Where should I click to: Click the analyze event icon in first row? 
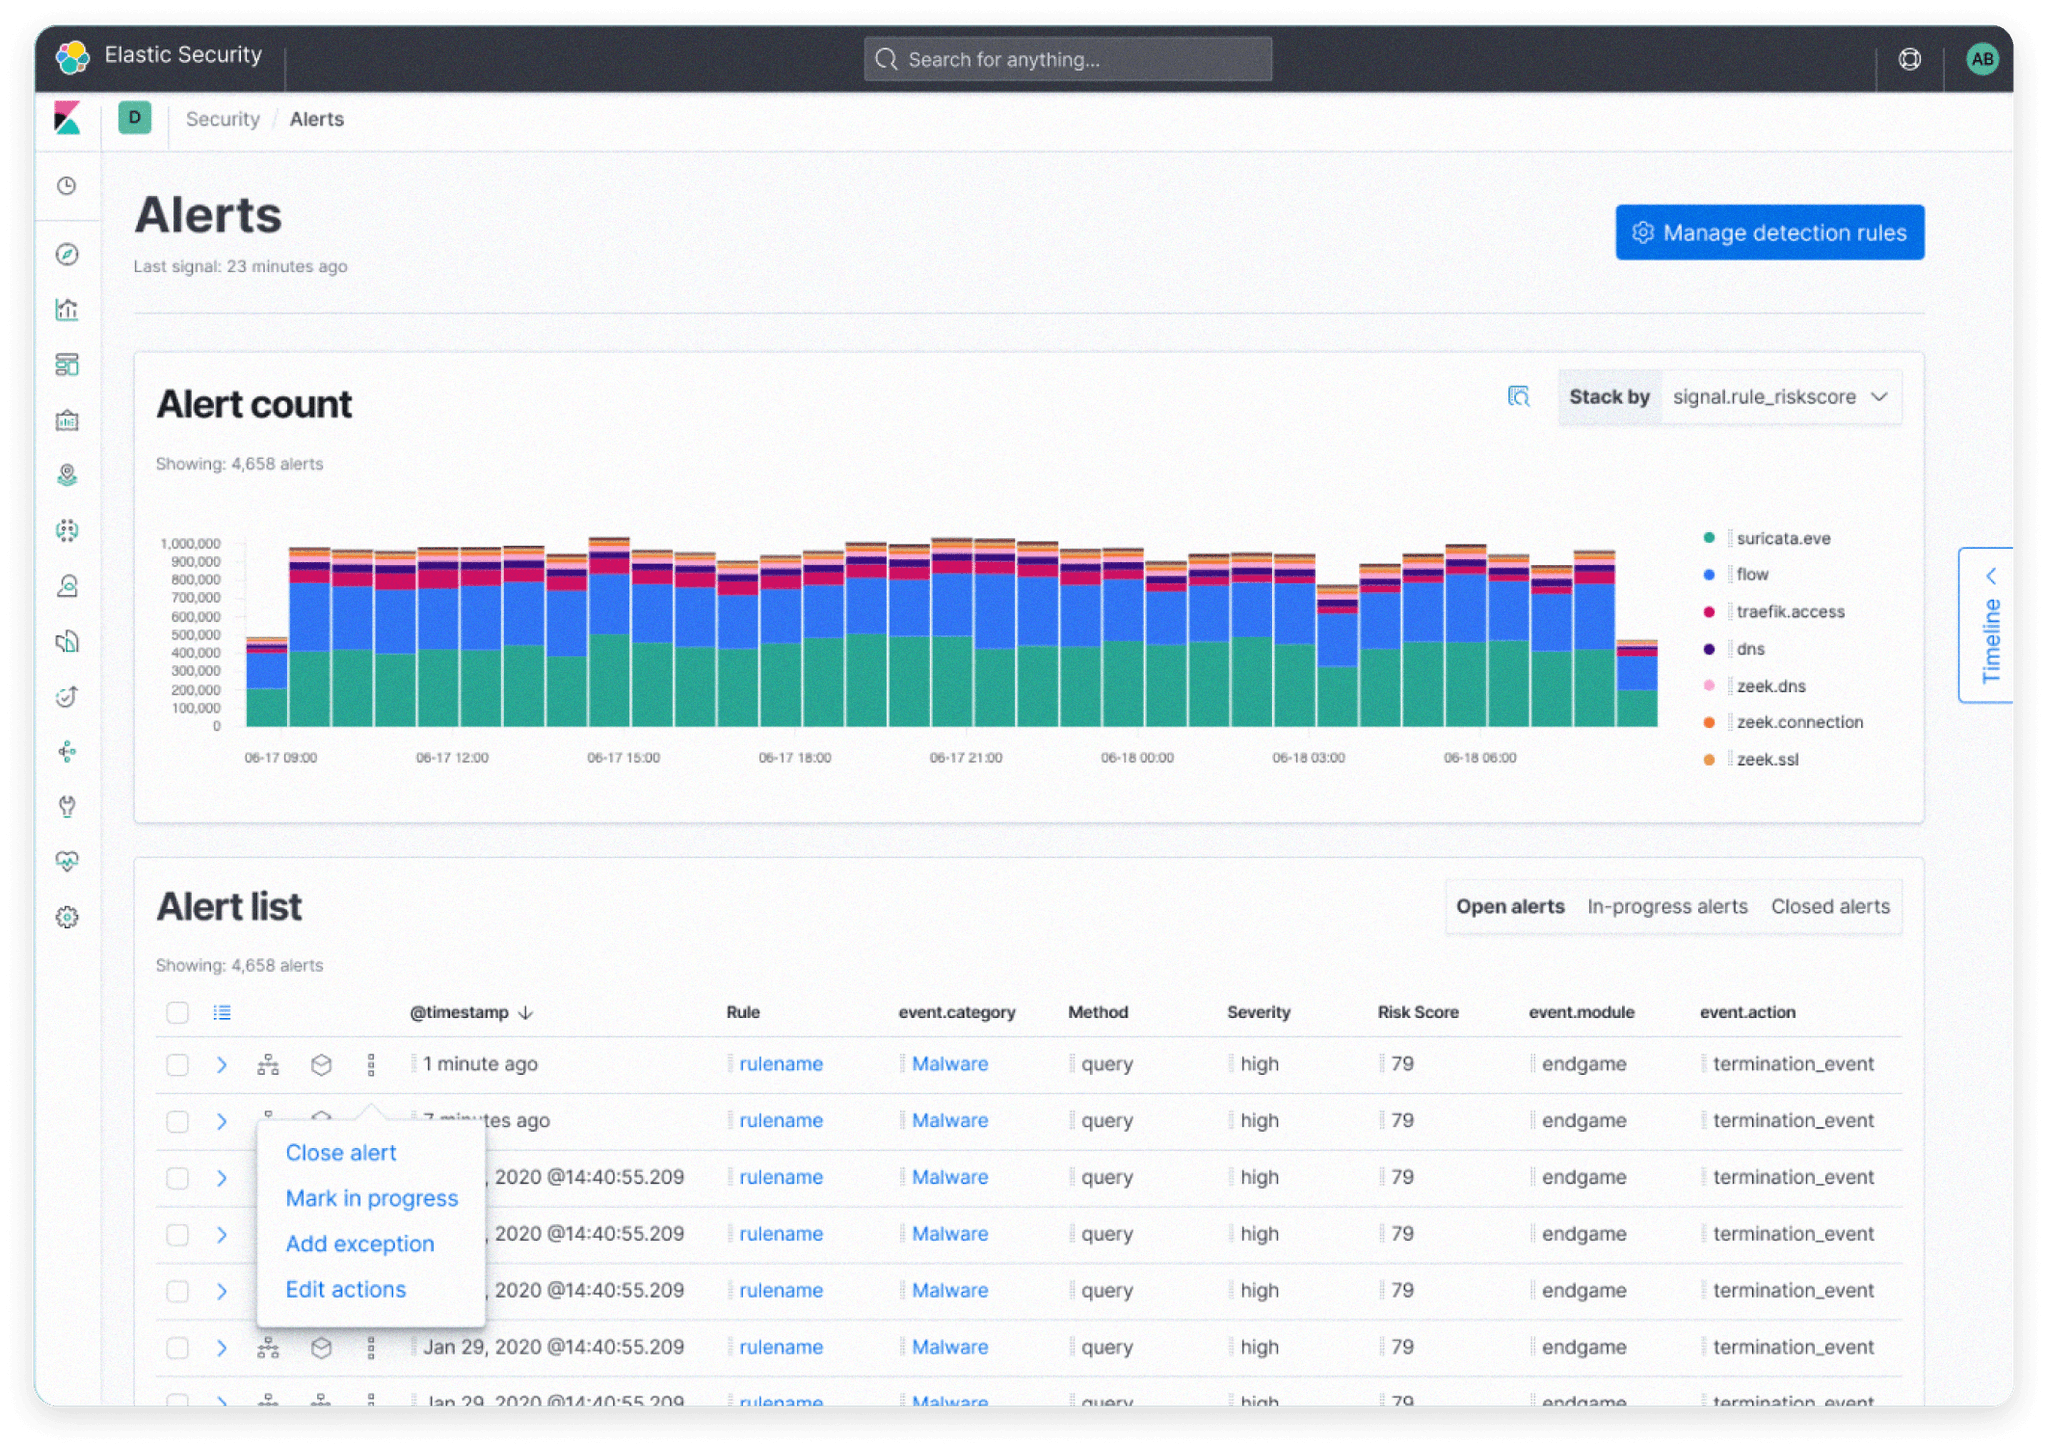click(x=268, y=1065)
